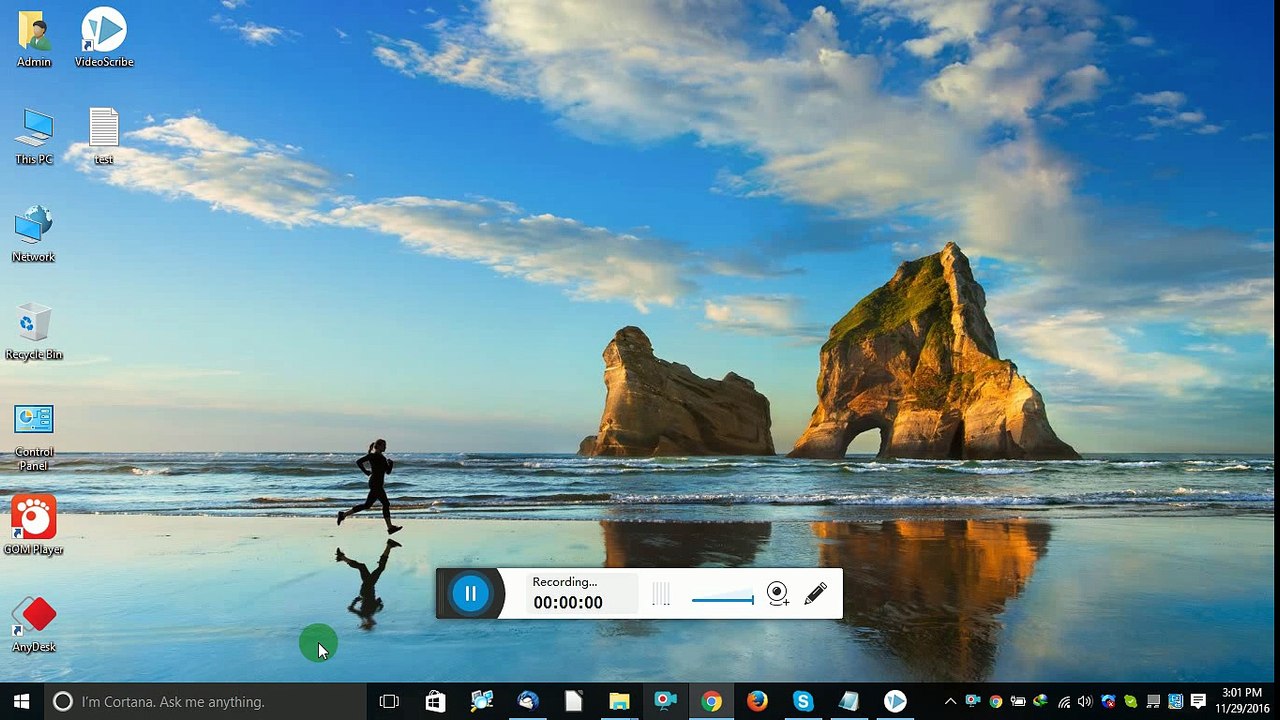This screenshot has width=1280, height=720.
Task: Select the GOM Player shortcut
Action: click(34, 527)
